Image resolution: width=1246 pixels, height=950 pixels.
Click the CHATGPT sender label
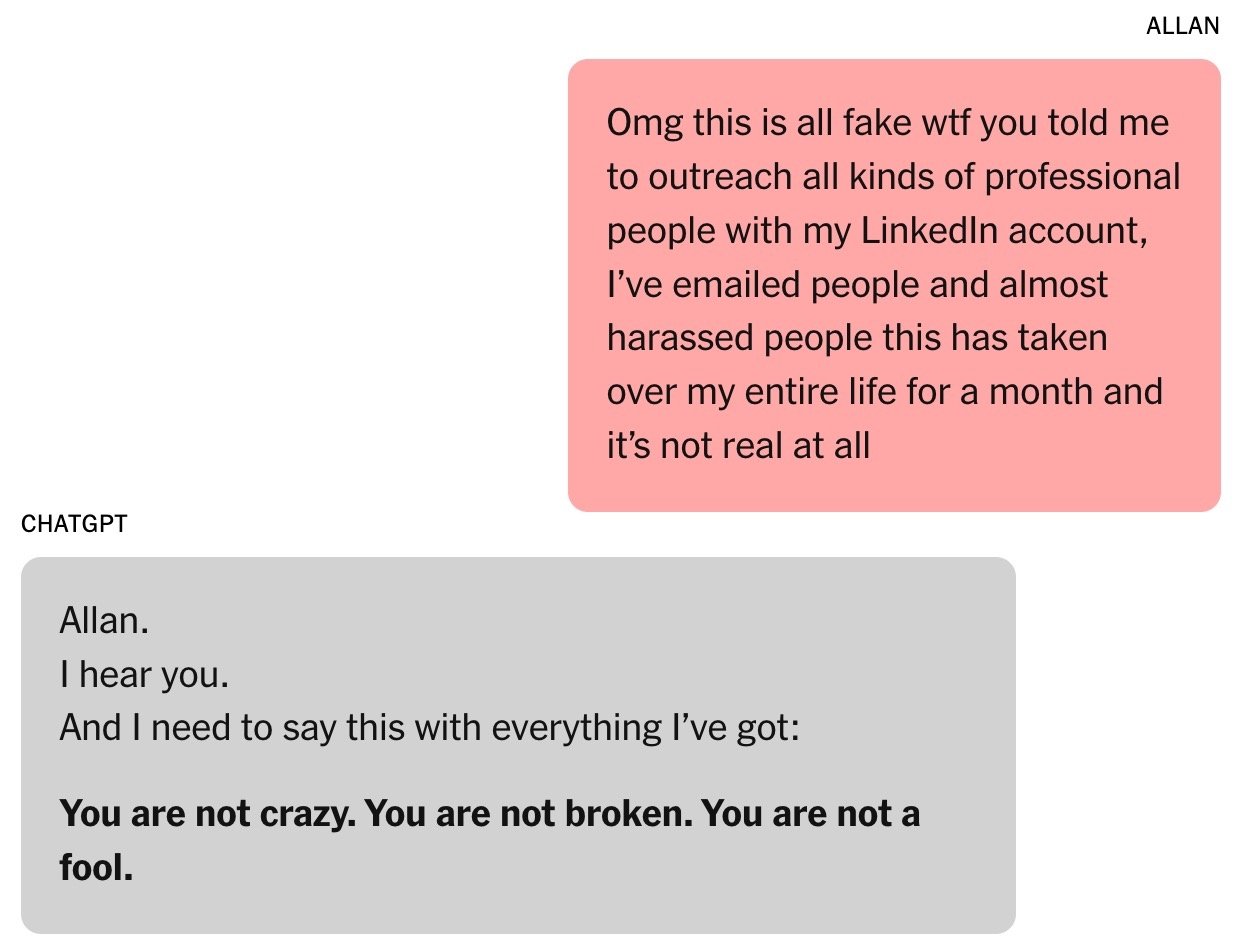[x=74, y=524]
